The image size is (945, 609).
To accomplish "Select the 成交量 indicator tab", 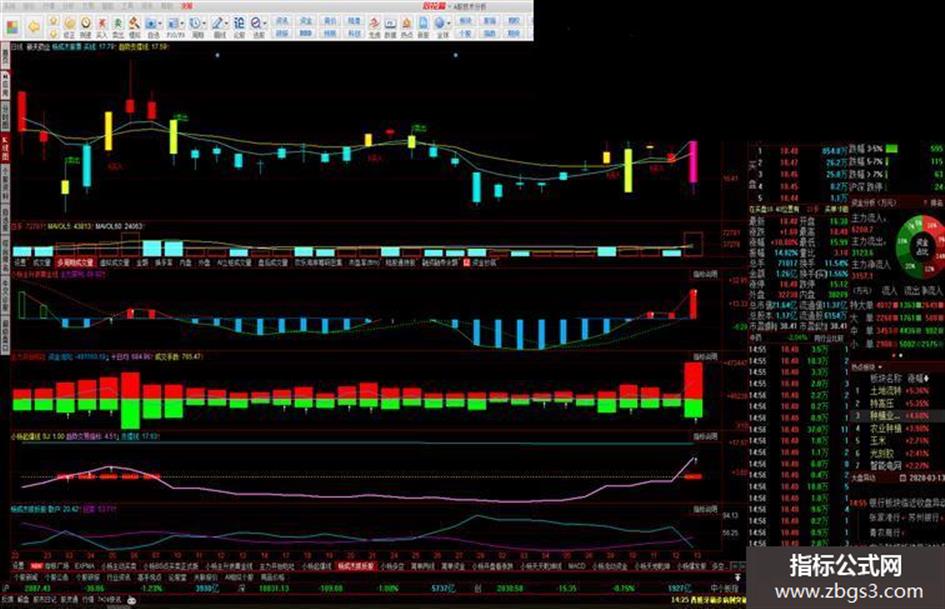I will (x=42, y=262).
